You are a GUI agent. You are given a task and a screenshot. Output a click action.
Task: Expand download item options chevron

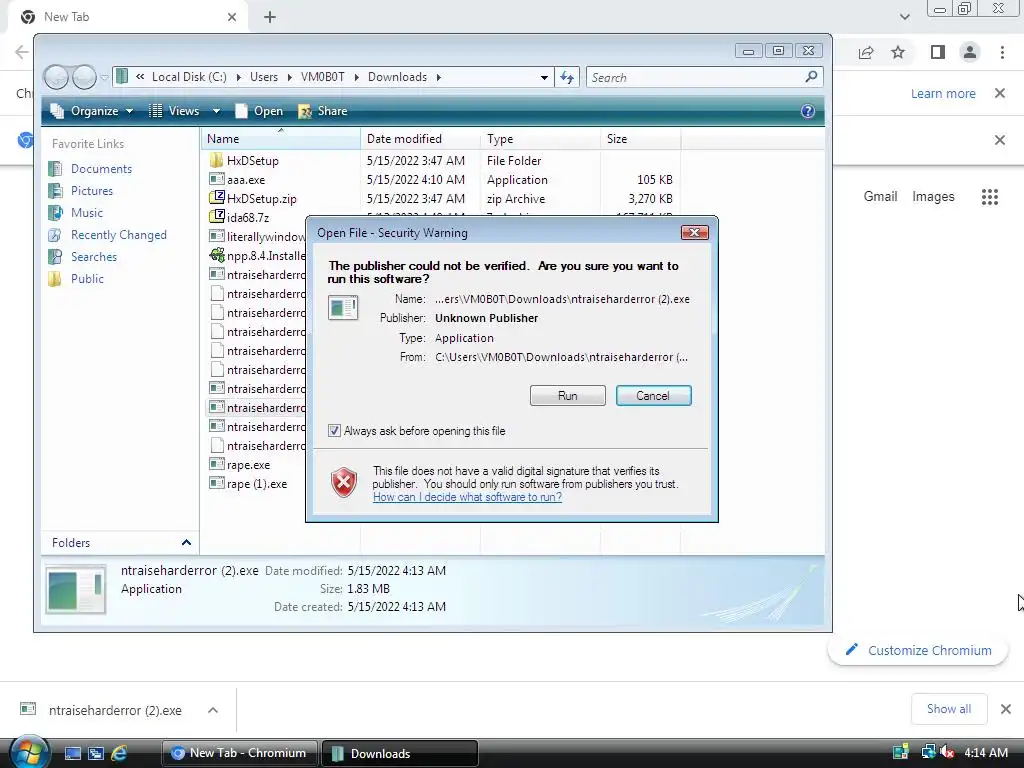click(213, 710)
